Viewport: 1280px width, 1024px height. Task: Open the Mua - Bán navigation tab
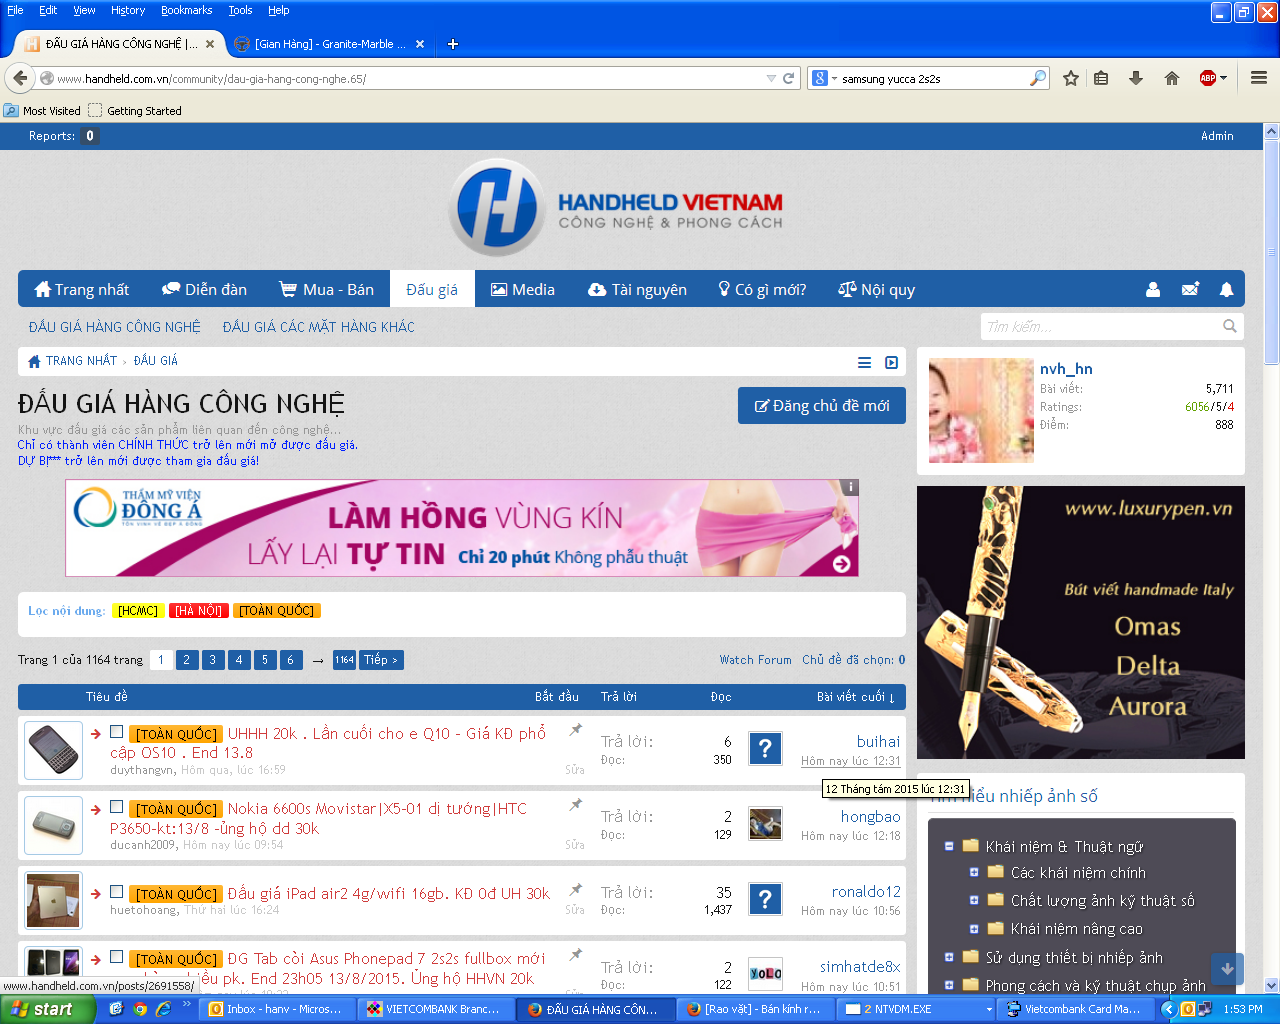pyautogui.click(x=326, y=290)
